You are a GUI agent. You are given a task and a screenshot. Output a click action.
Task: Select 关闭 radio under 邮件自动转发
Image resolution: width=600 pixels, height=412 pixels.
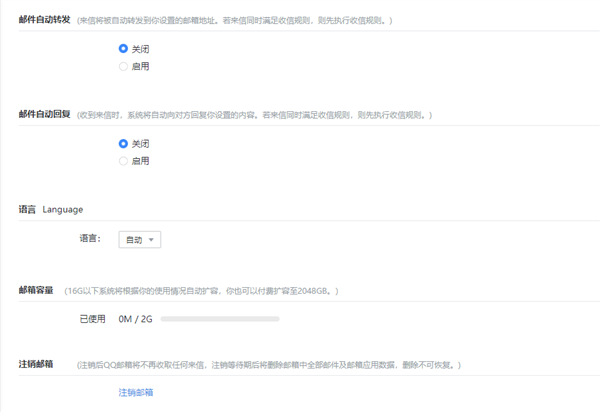[123, 48]
